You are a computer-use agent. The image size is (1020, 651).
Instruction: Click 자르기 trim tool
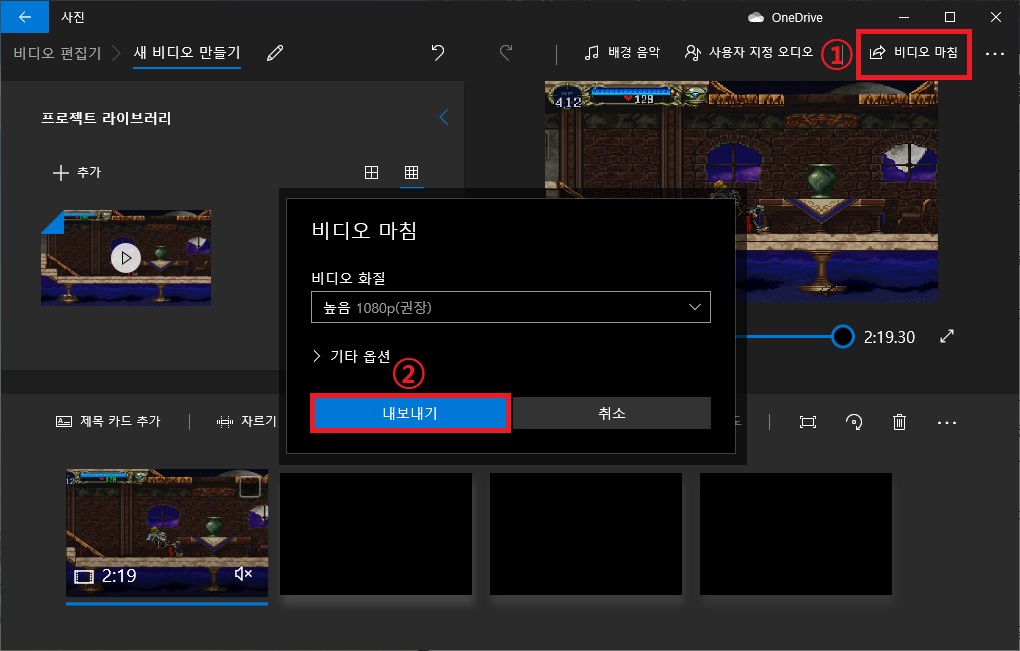247,421
